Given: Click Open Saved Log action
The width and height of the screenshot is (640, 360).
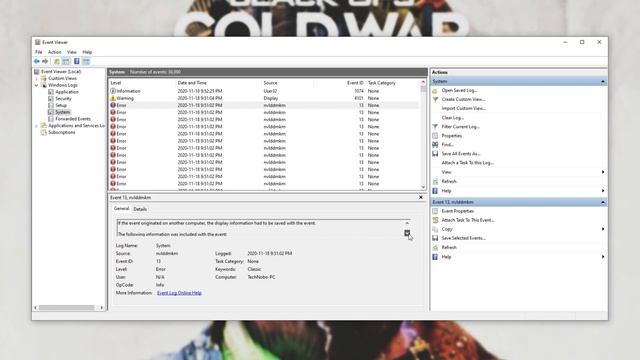Looking at the screenshot, I should [459, 90].
